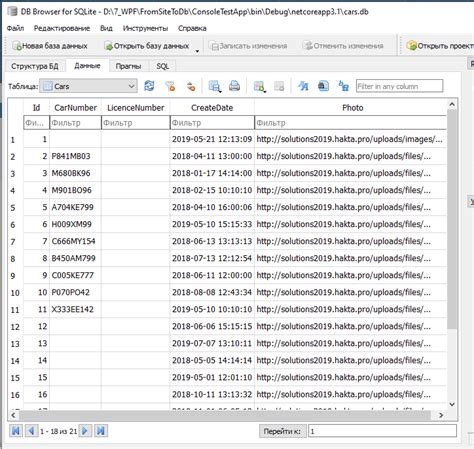Go to the first page of records
Screen dimensions: 474x449
point(15,431)
